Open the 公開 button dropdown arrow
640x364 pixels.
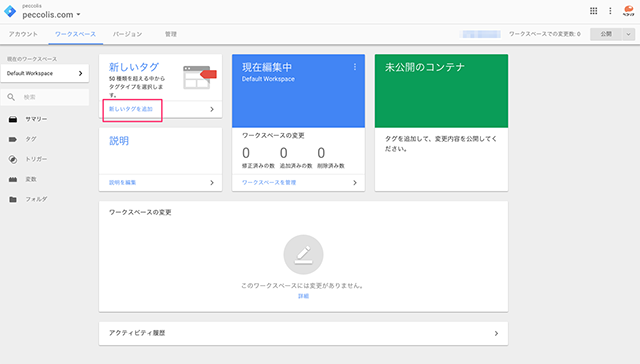click(x=629, y=34)
